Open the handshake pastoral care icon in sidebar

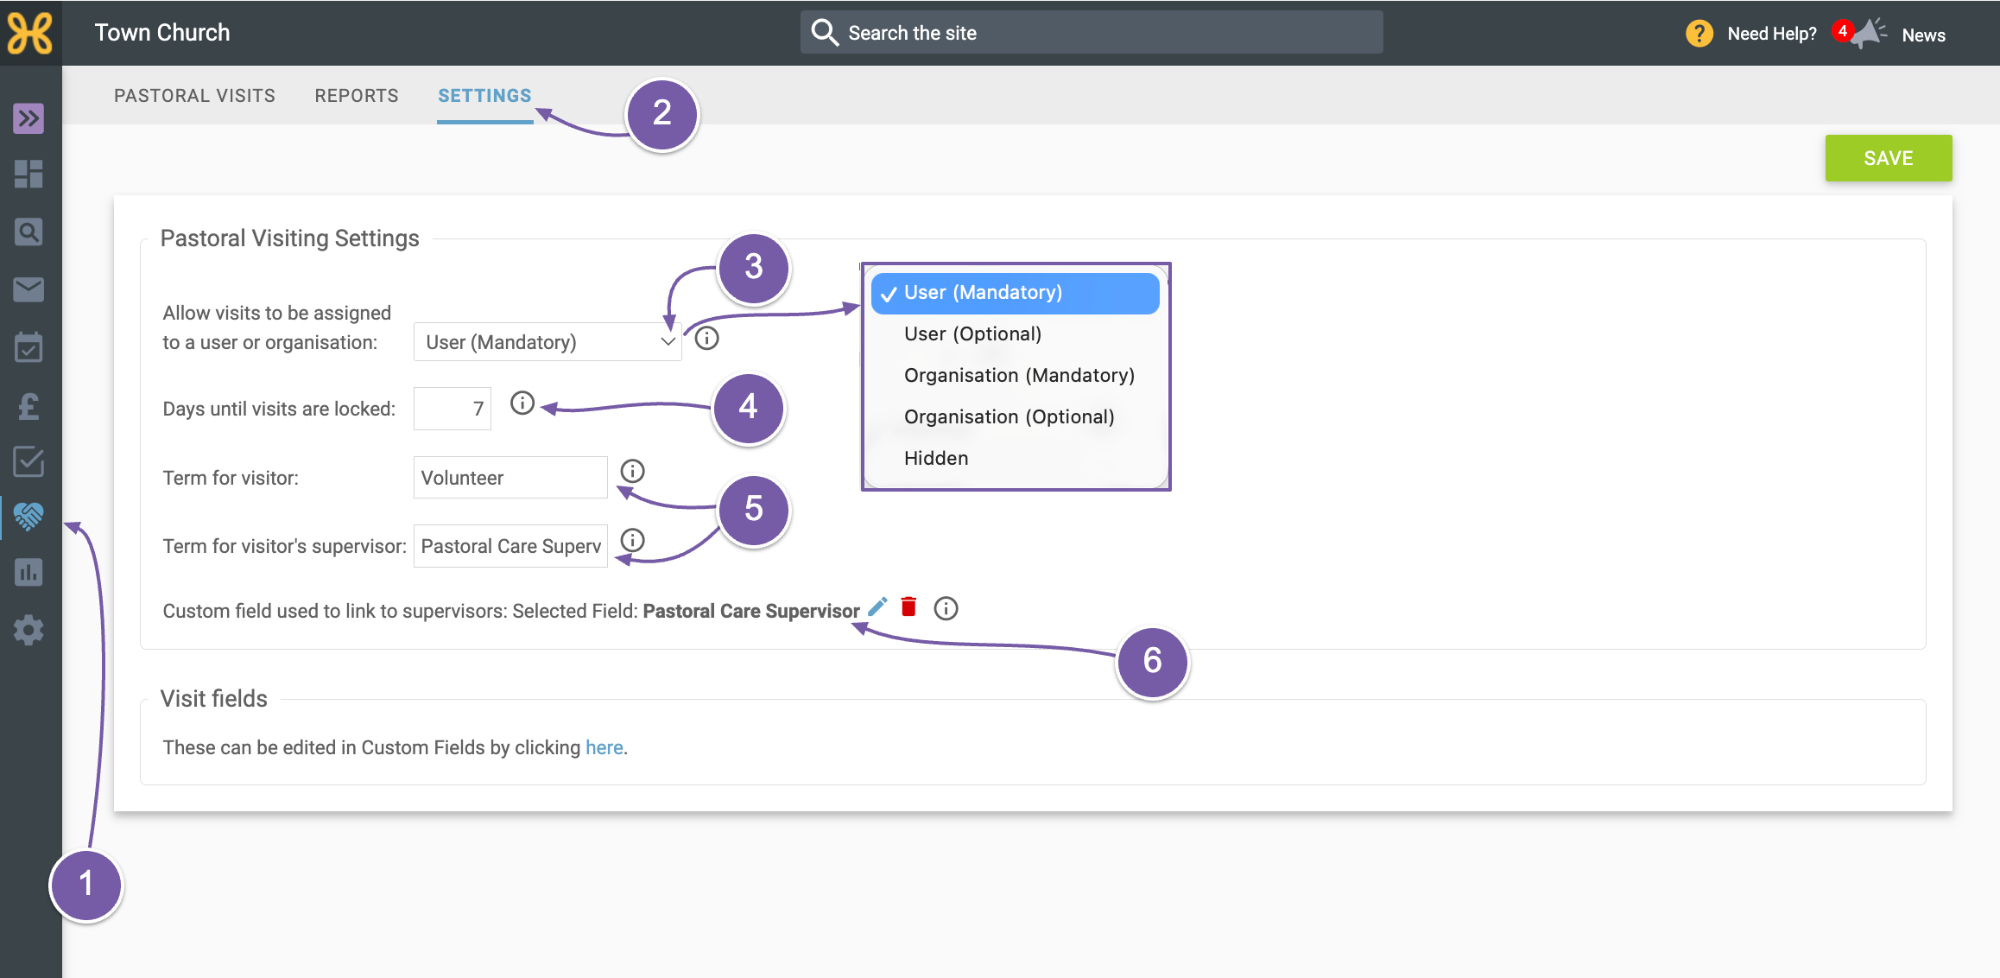tap(29, 517)
